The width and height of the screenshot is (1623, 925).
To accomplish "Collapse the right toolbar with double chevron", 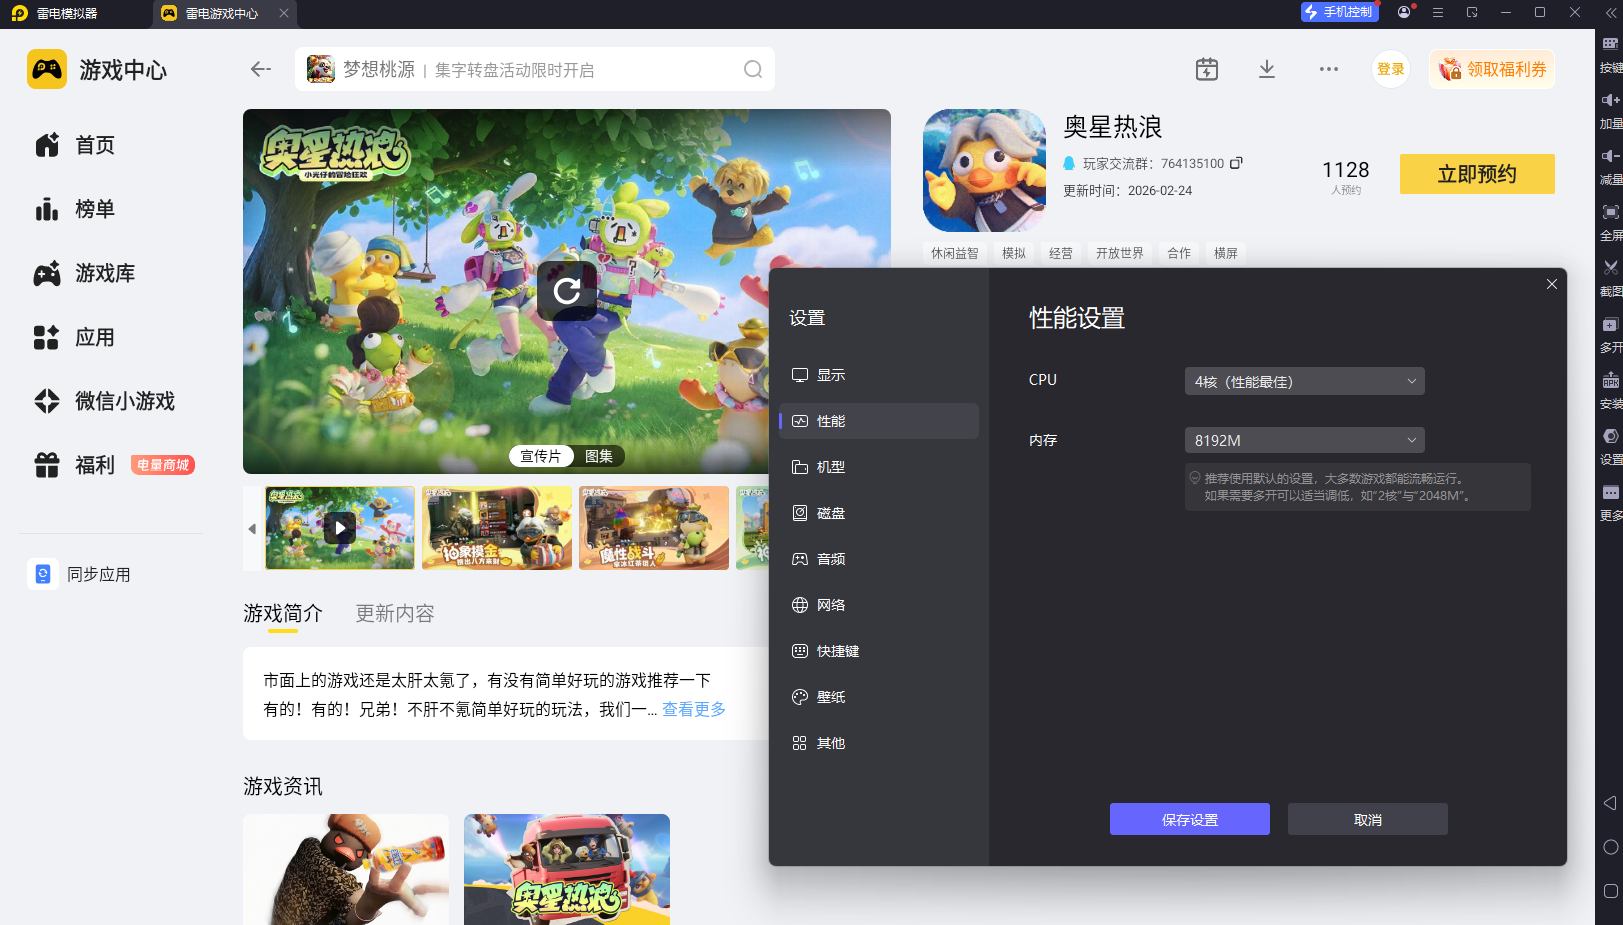I will click(x=1610, y=13).
